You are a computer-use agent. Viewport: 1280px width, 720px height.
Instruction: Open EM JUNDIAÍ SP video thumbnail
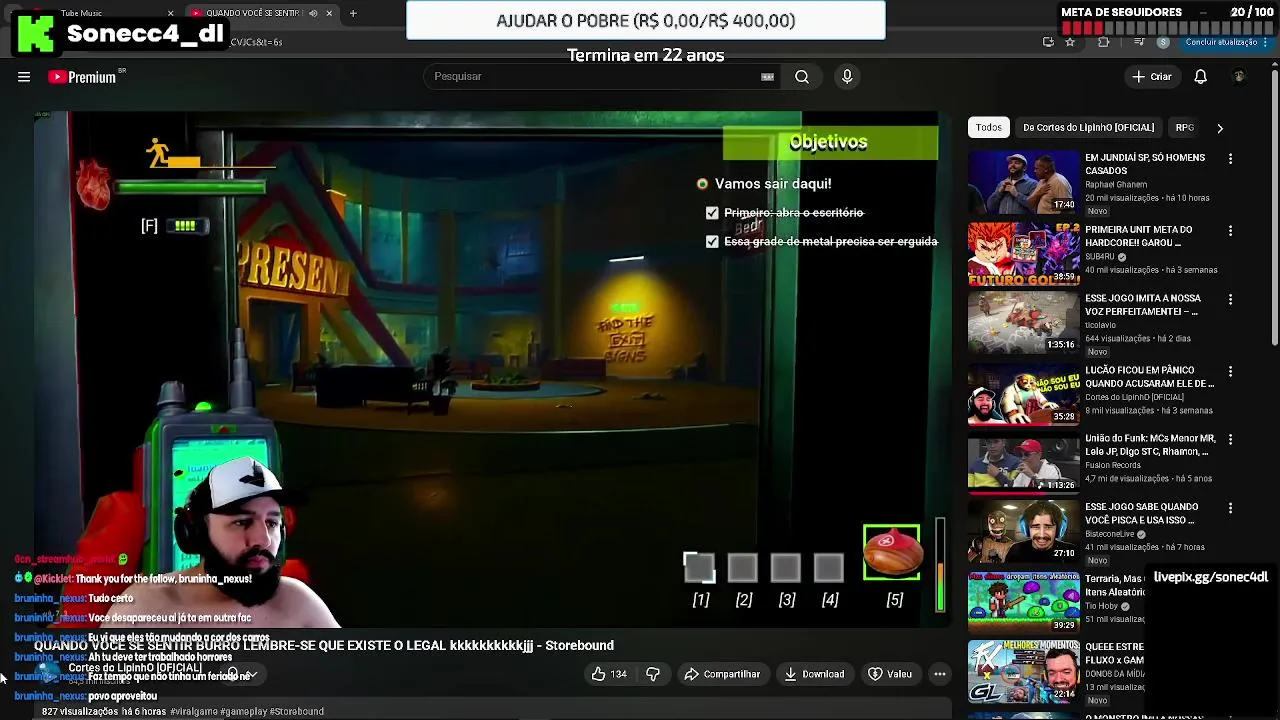(1023, 182)
